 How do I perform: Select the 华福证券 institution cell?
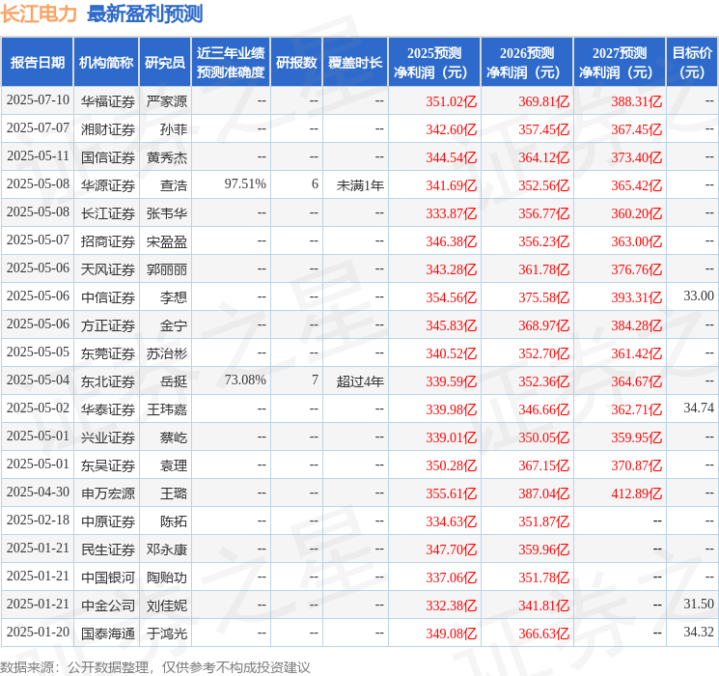[108, 101]
